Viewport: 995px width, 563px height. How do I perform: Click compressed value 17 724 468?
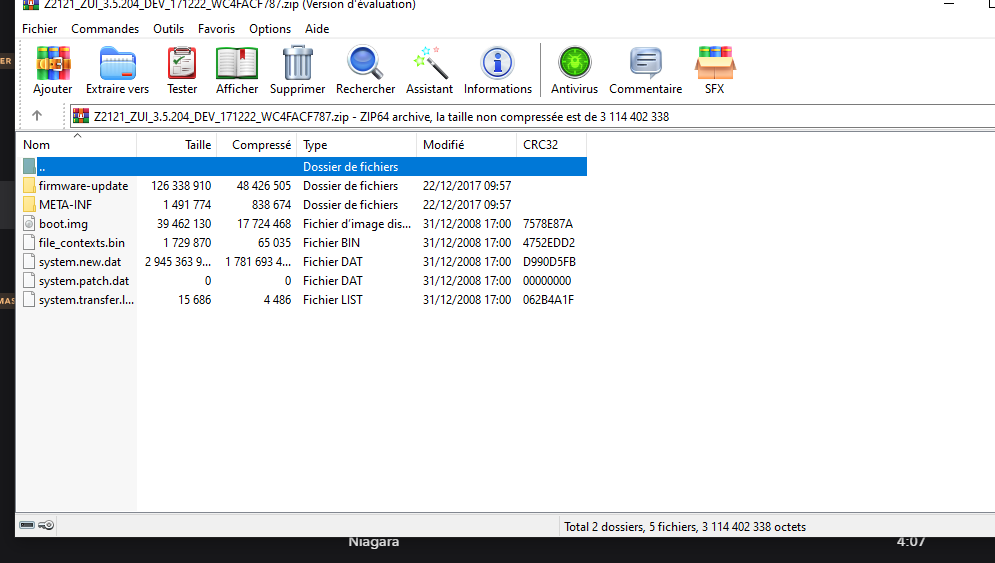click(264, 223)
